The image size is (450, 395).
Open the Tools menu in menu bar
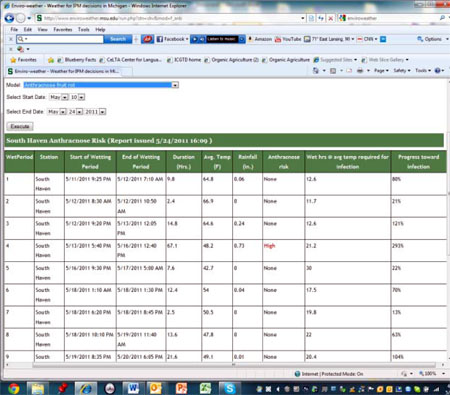[x=84, y=29]
